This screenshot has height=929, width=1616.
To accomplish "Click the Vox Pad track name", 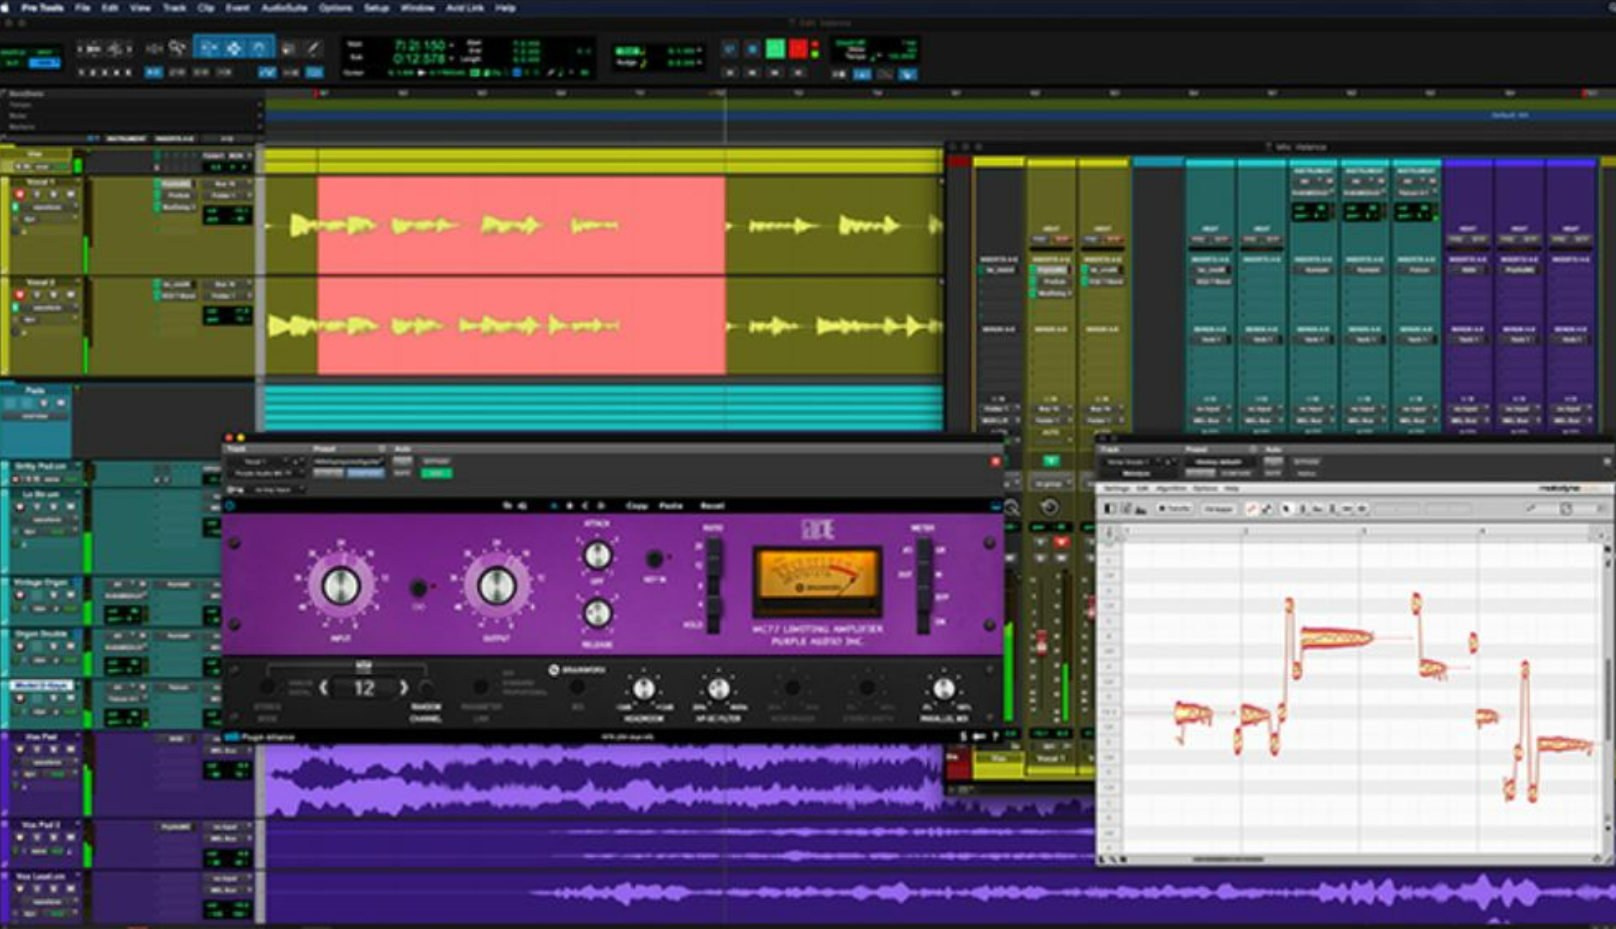I will point(41,737).
